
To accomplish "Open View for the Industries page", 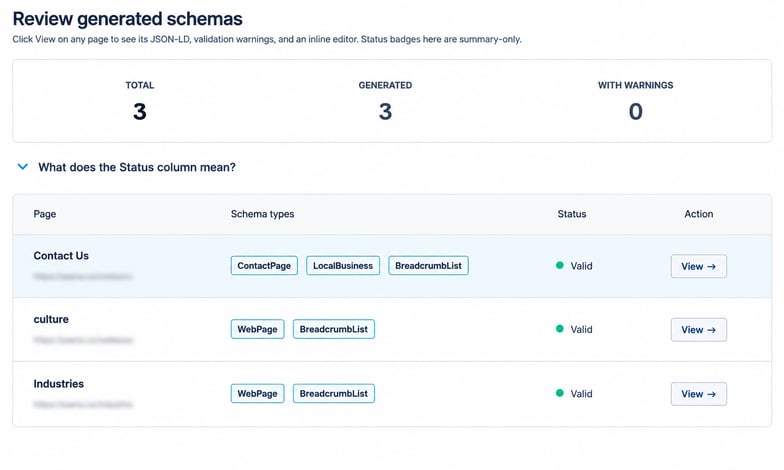I will pos(698,394).
